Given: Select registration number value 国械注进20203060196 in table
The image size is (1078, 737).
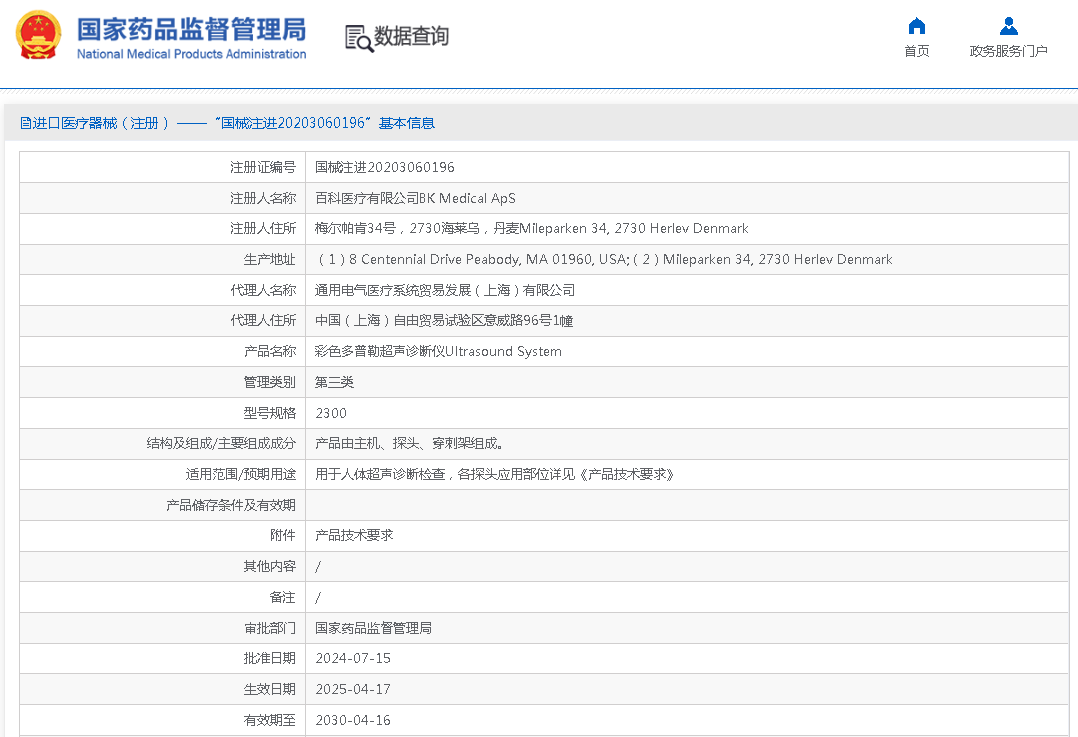Looking at the screenshot, I should 384,168.
